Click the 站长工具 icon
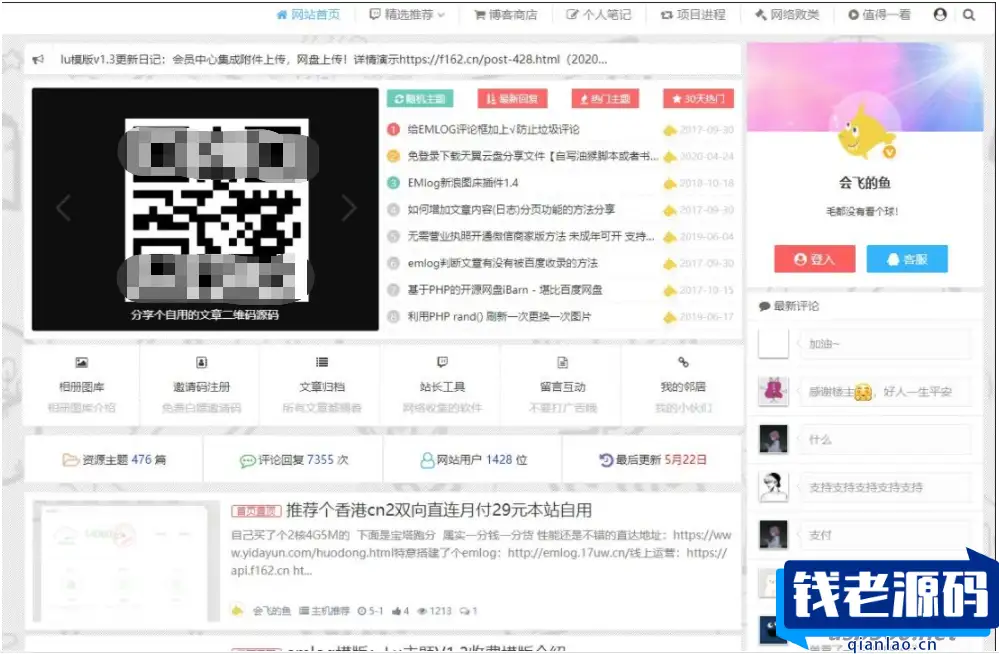 442,363
